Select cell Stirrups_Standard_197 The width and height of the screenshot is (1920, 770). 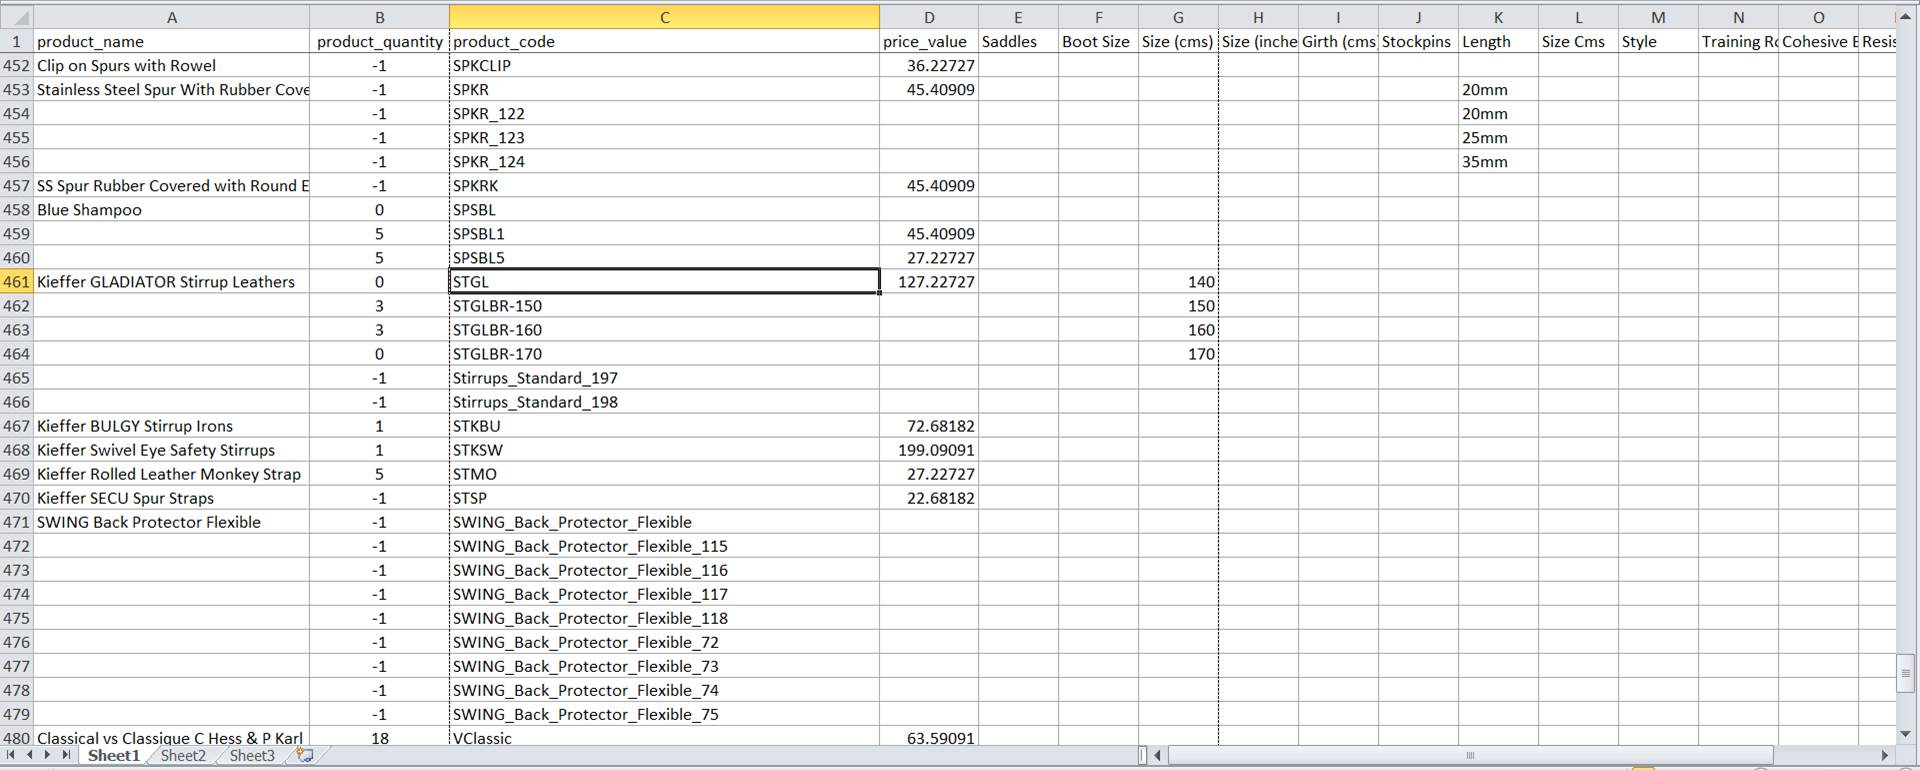665,378
